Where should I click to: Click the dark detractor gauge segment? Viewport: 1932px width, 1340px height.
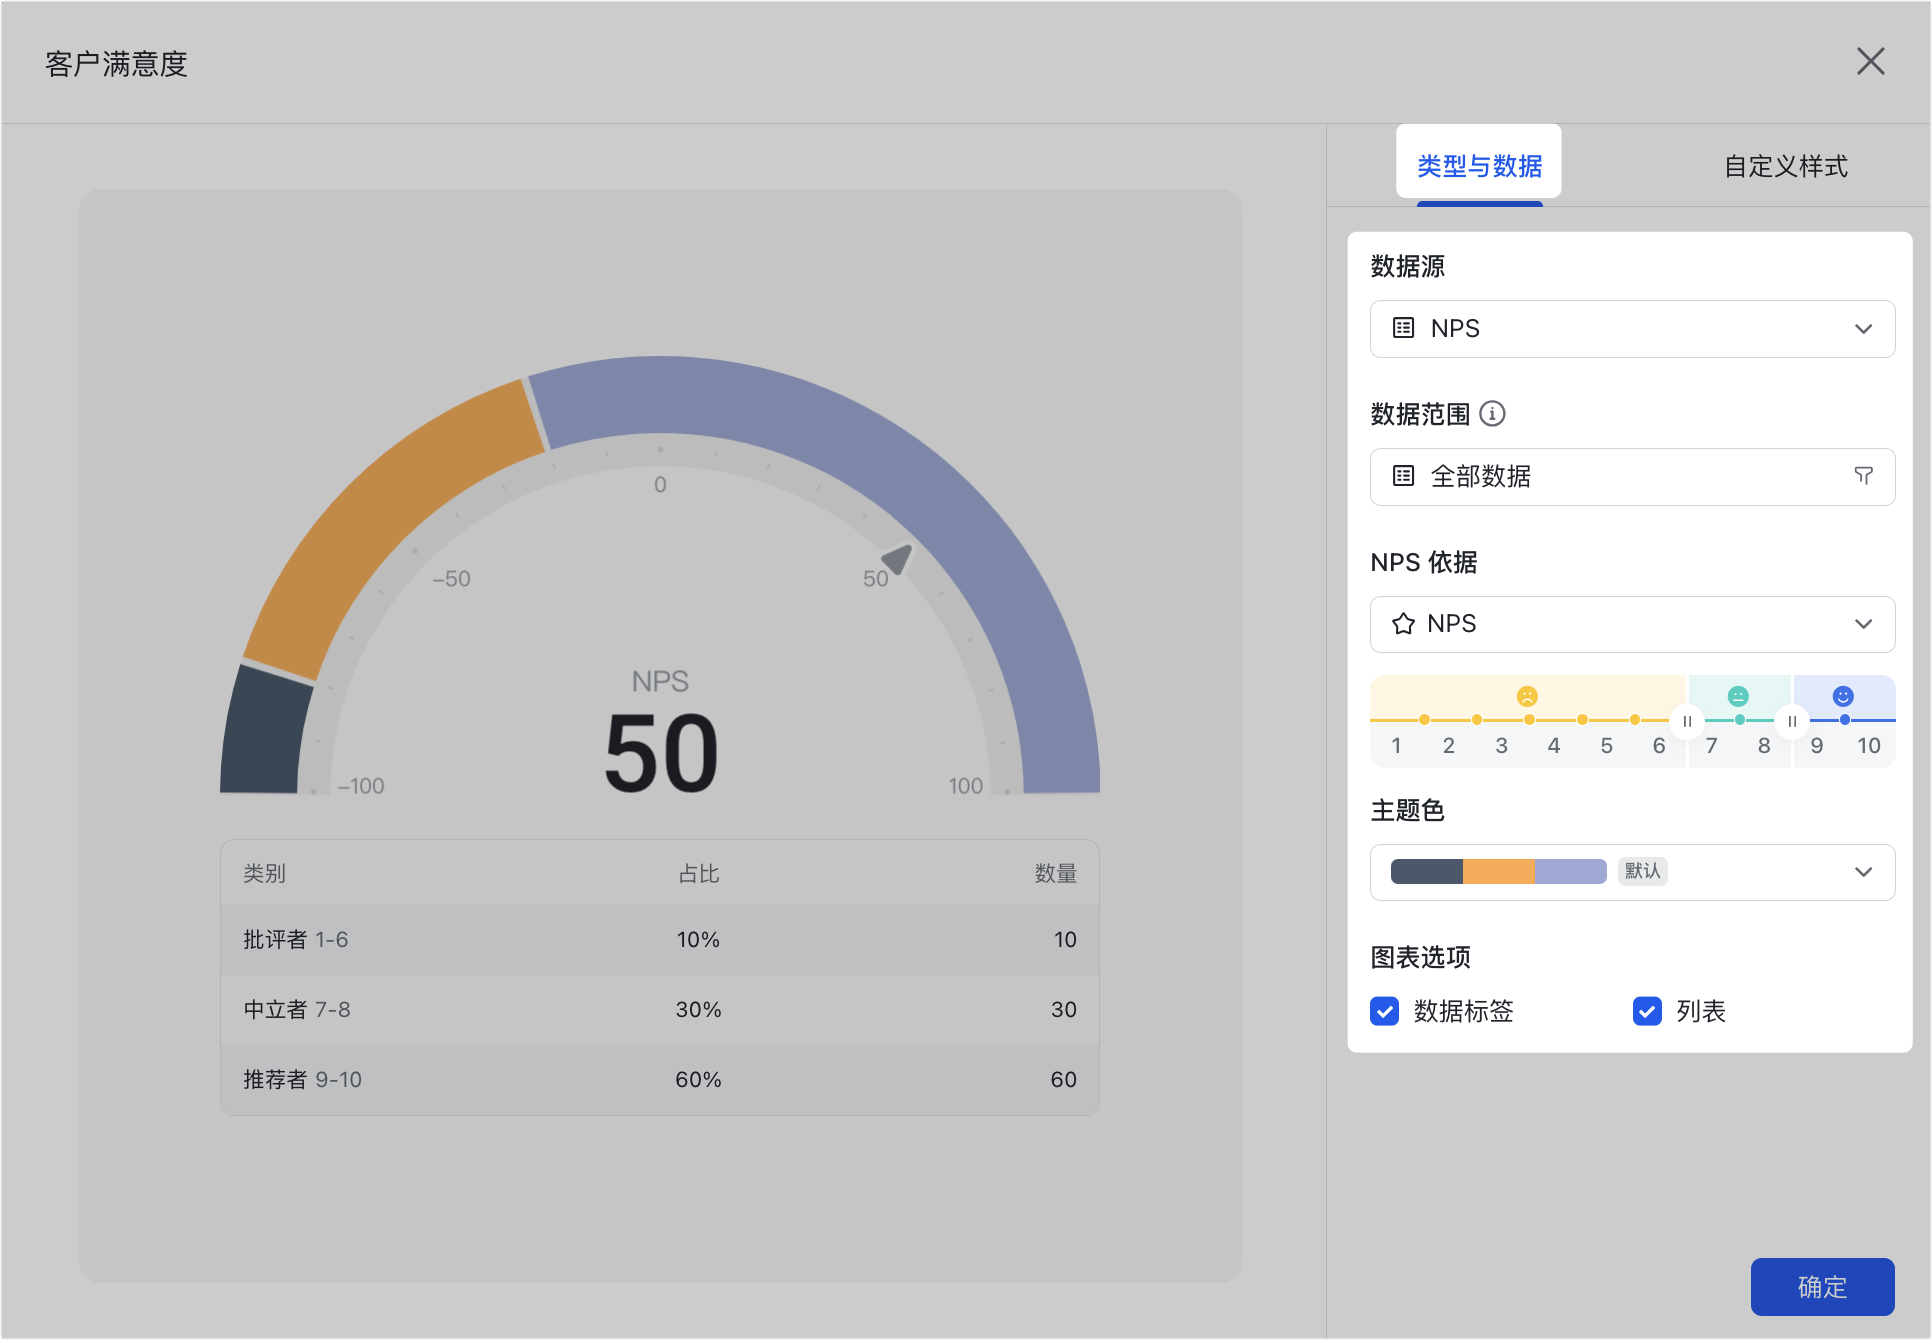pos(265,732)
